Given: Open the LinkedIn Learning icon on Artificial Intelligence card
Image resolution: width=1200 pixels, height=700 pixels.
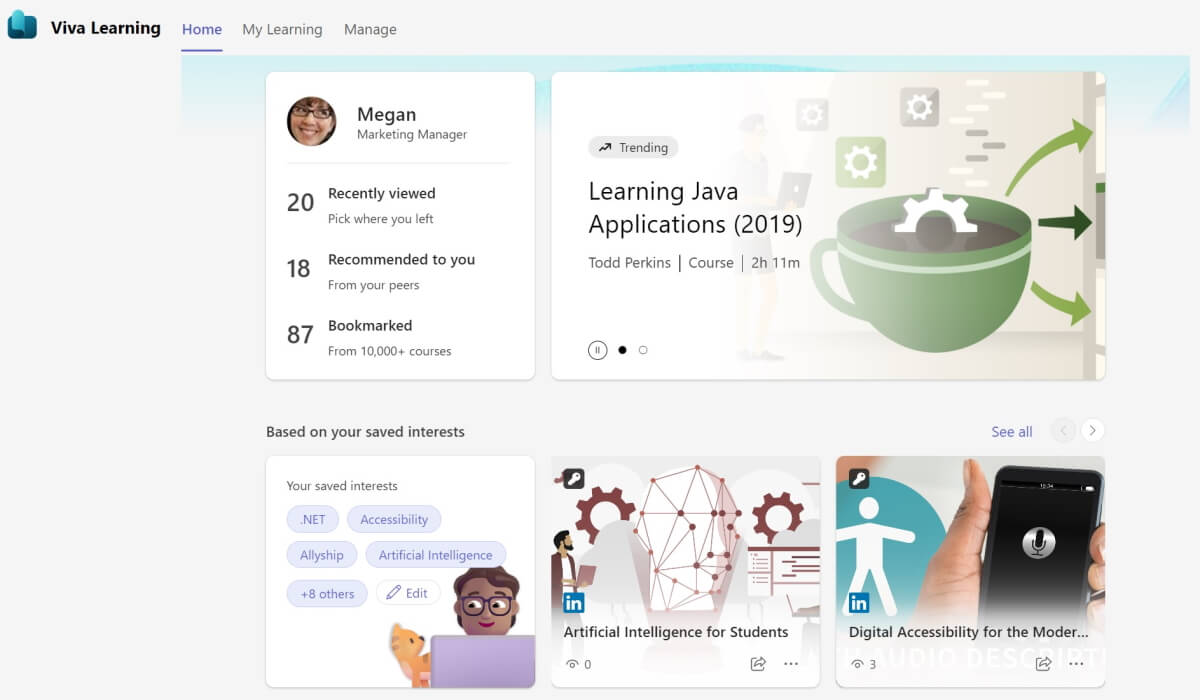Looking at the screenshot, I should pos(575,602).
